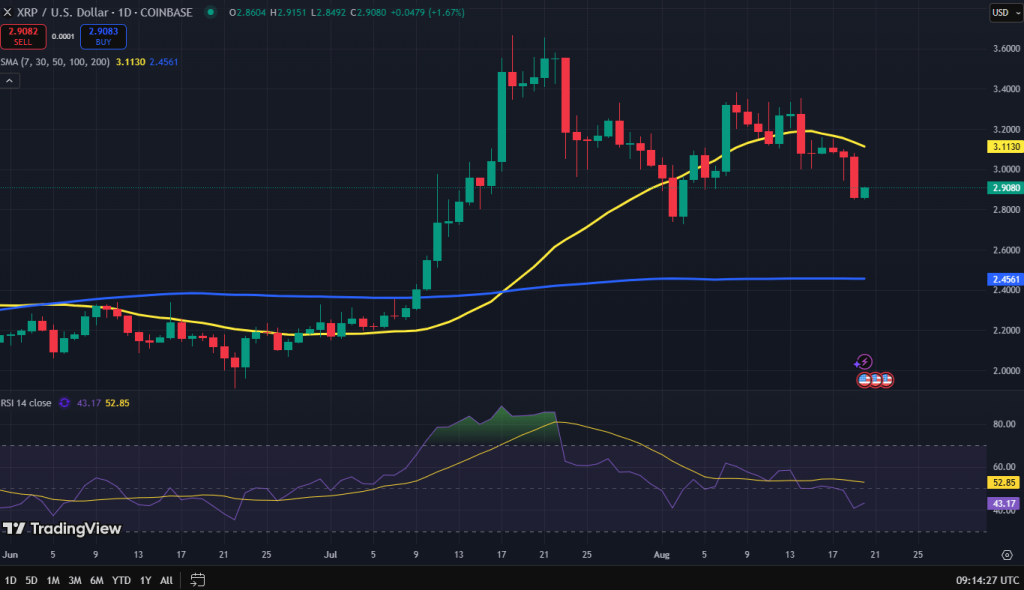Click the green market status dot
The height and width of the screenshot is (590, 1024).
(209, 12)
